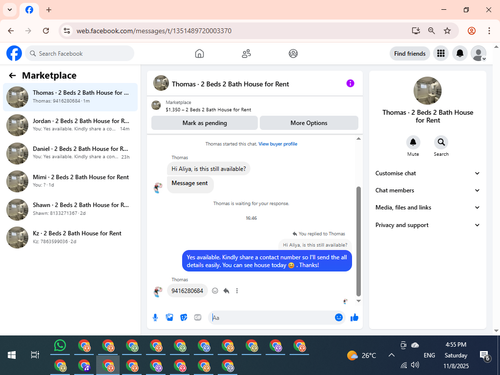Click Thomas listing avatar in right panel
Viewport: 500px width, 375px height.
click(x=428, y=91)
